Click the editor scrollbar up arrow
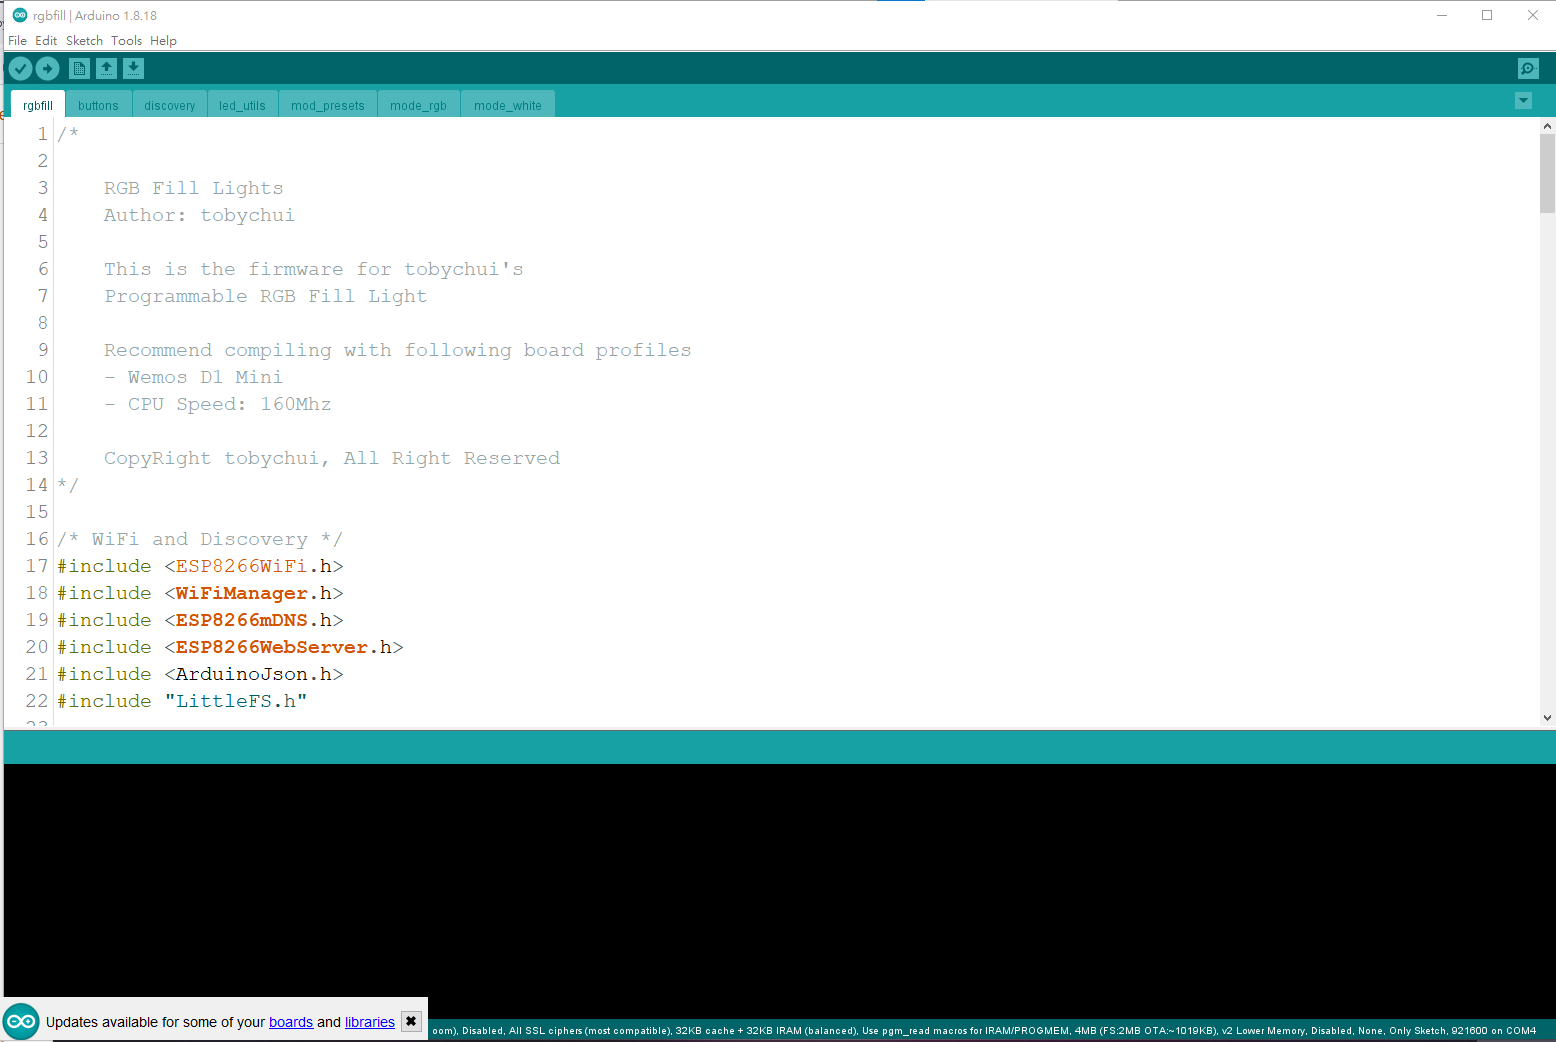 [x=1547, y=126]
